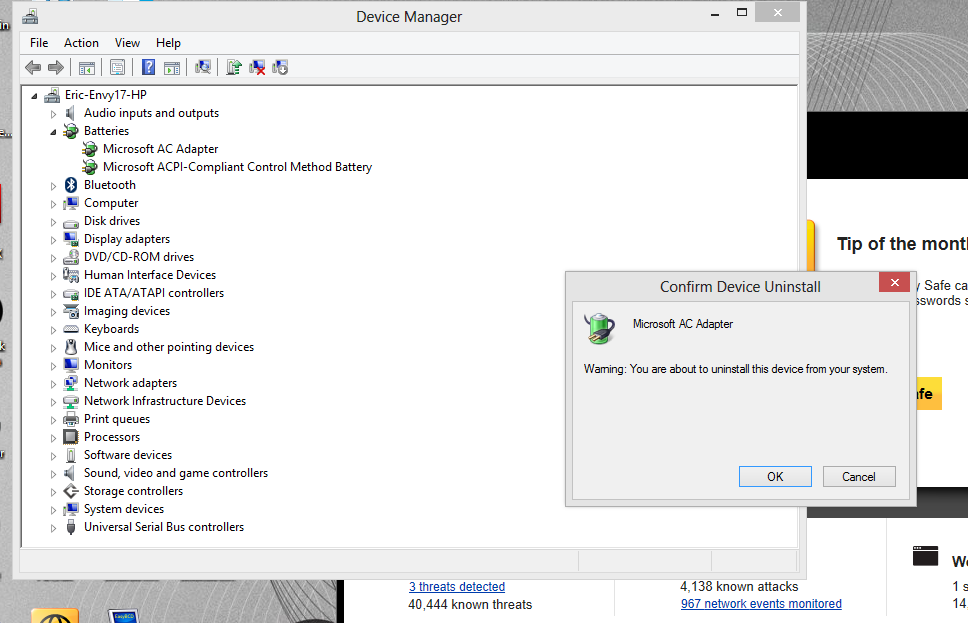Viewport: 968px width, 623px height.
Task: Open the 3 threats detected link
Action: click(x=457, y=587)
